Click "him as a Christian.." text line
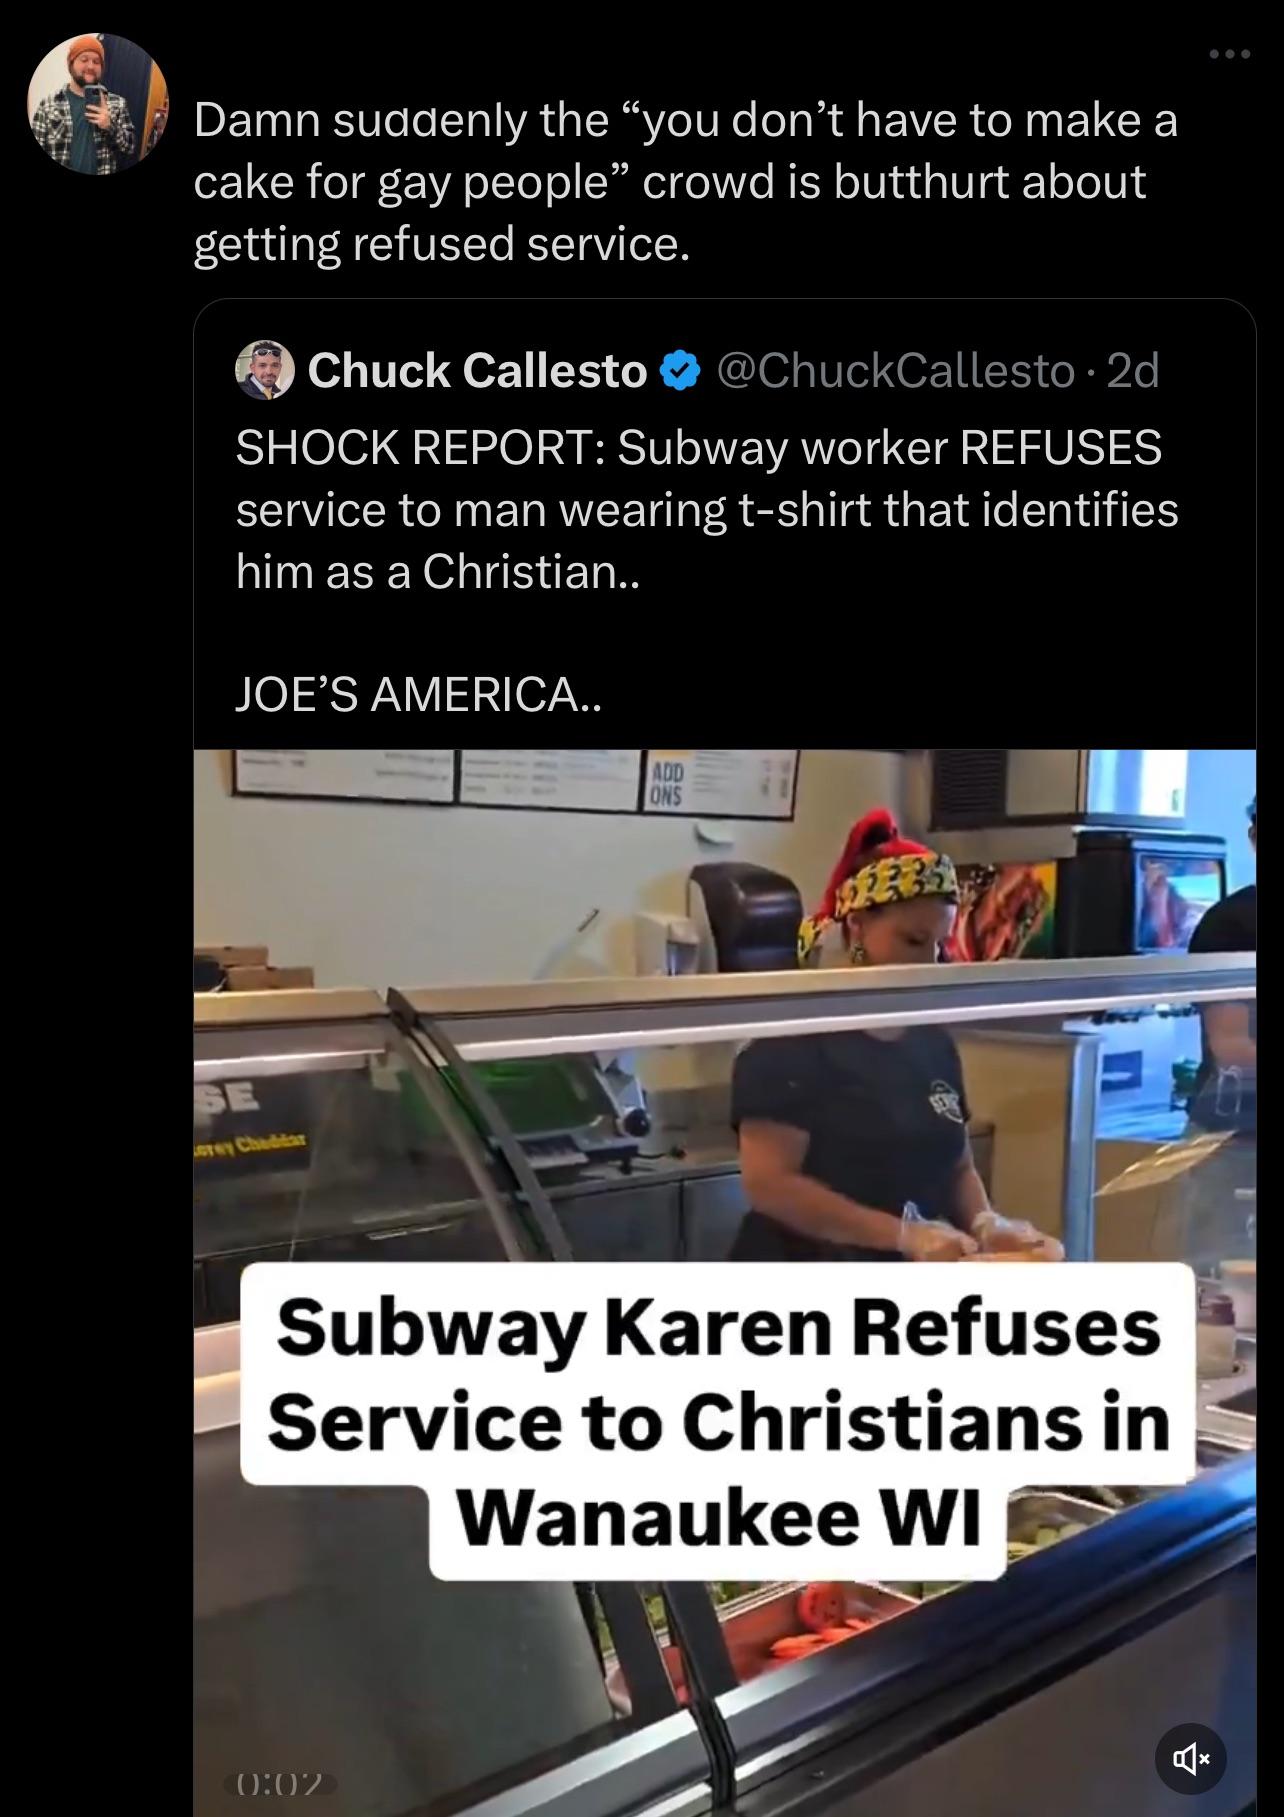 coord(436,571)
